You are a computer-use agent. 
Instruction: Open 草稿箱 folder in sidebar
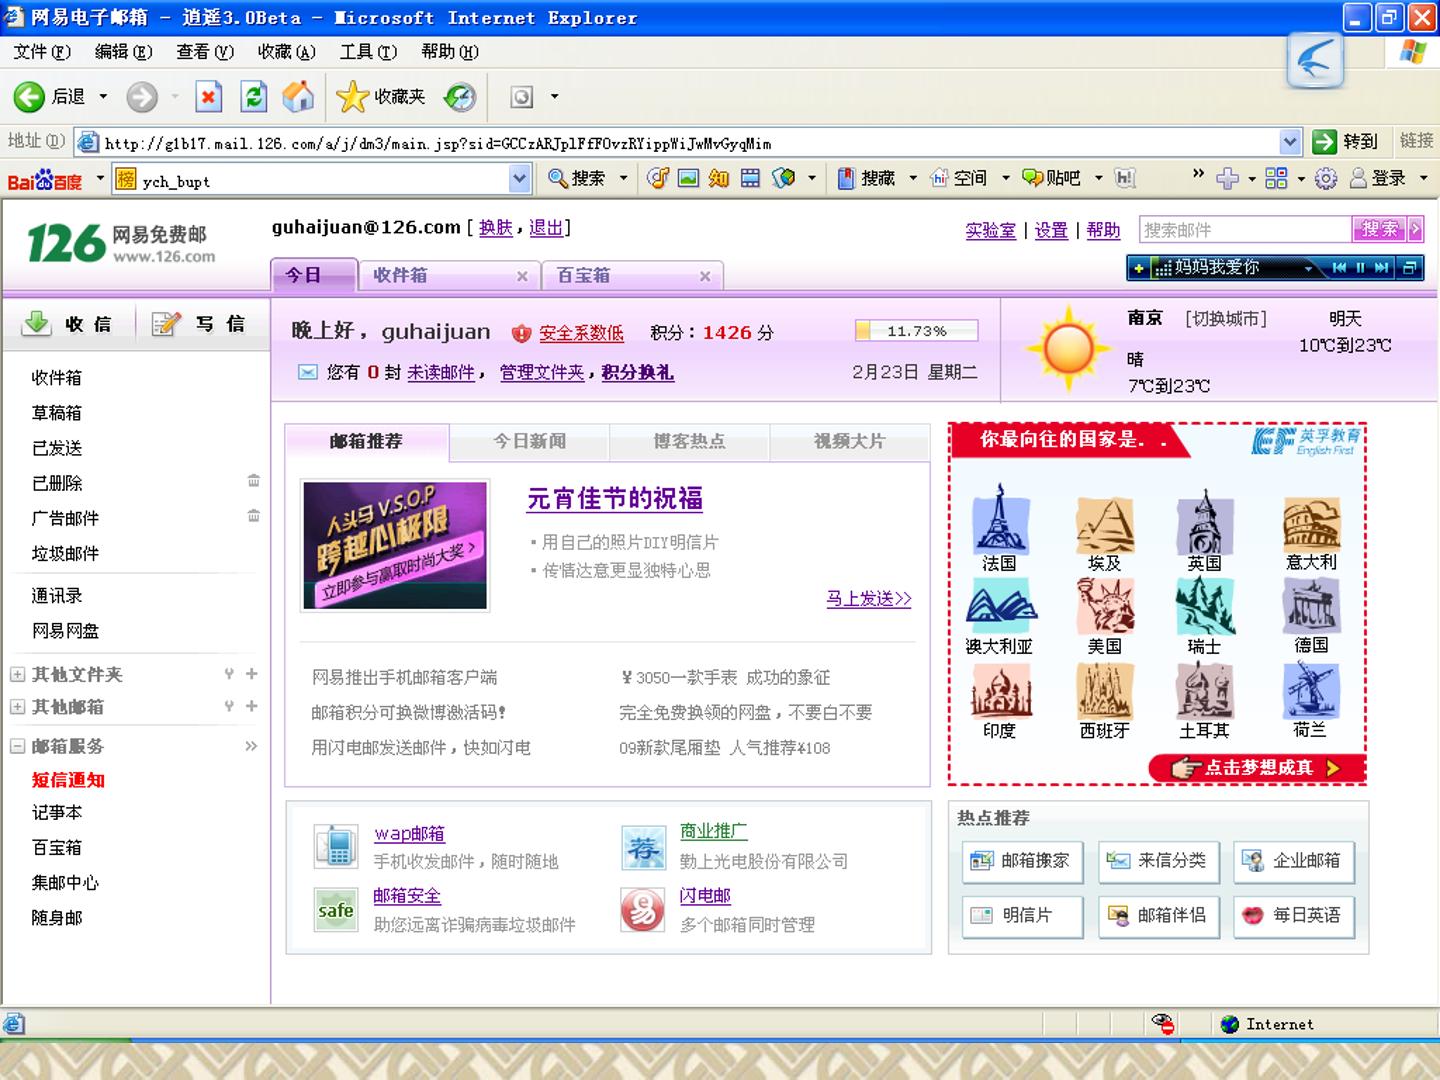57,413
